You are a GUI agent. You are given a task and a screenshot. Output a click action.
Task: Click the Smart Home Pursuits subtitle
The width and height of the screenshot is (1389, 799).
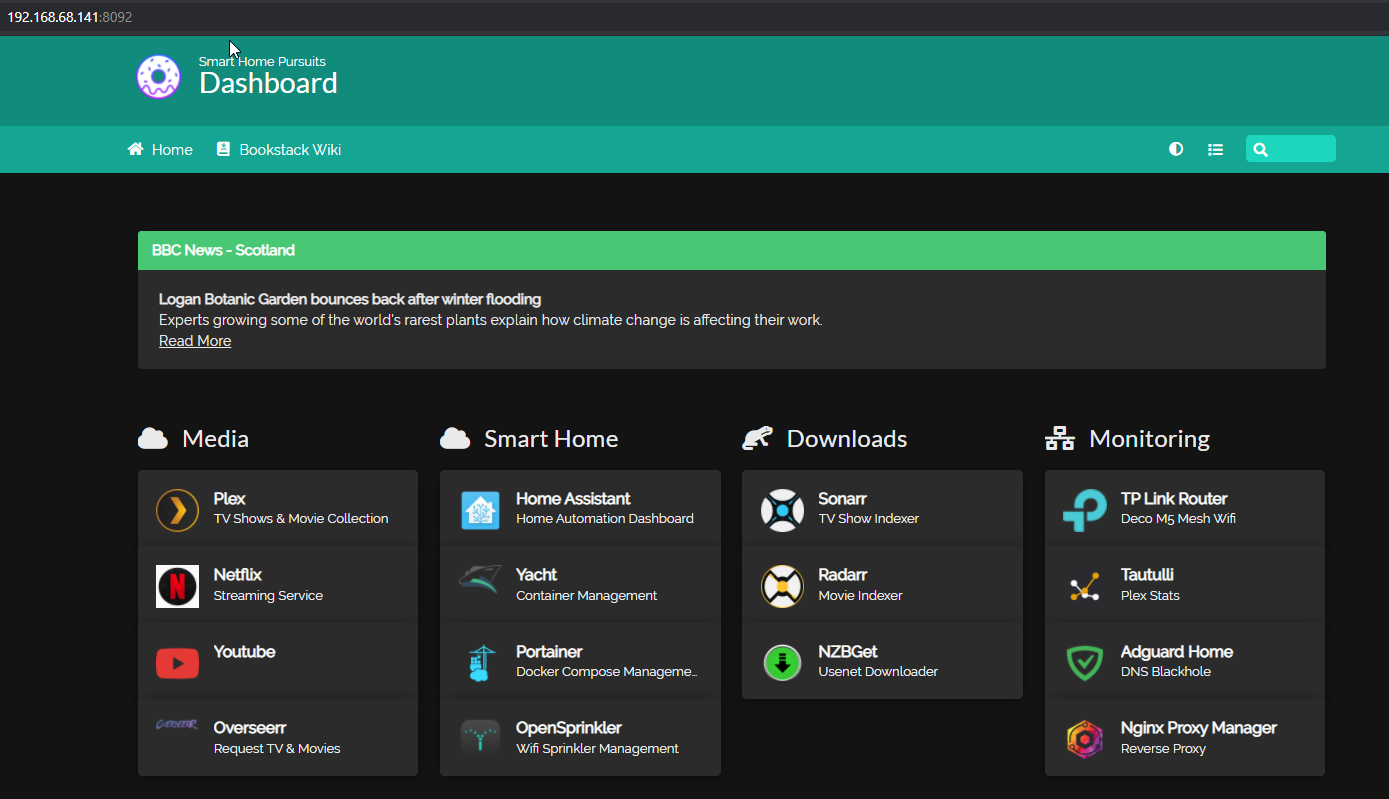tap(262, 61)
